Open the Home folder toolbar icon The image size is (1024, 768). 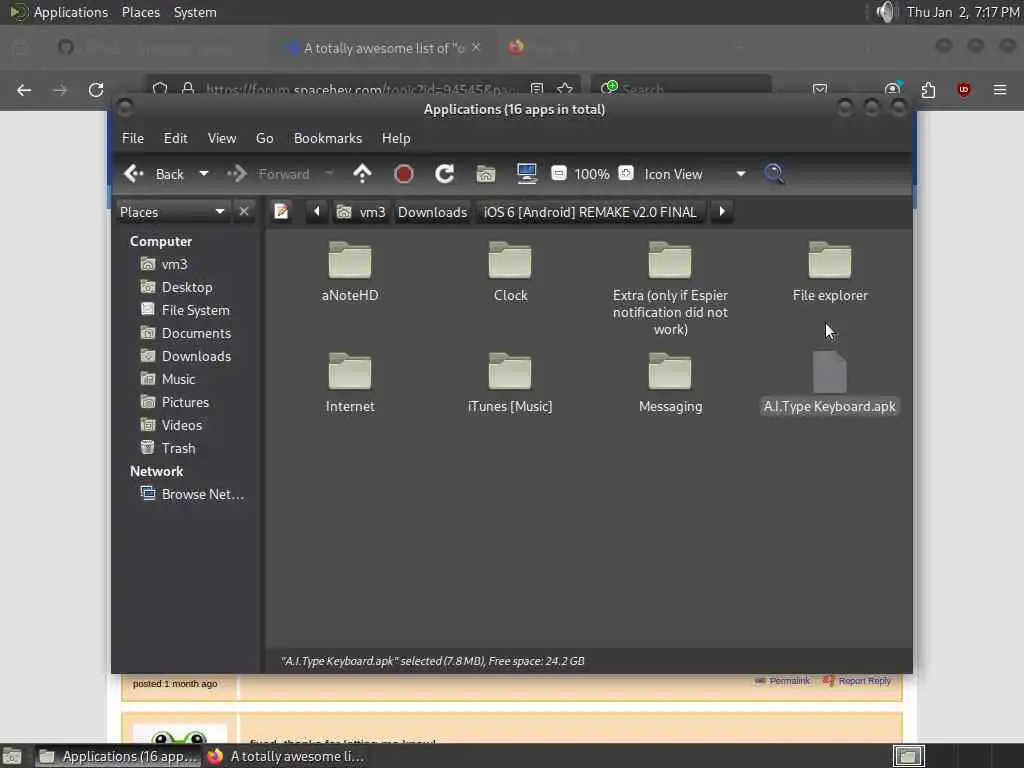486,174
